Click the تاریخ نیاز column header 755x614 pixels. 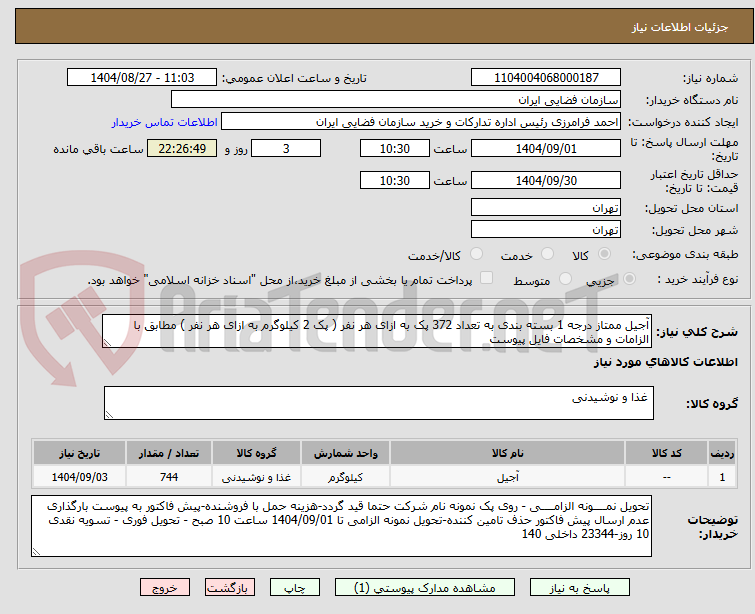point(79,453)
